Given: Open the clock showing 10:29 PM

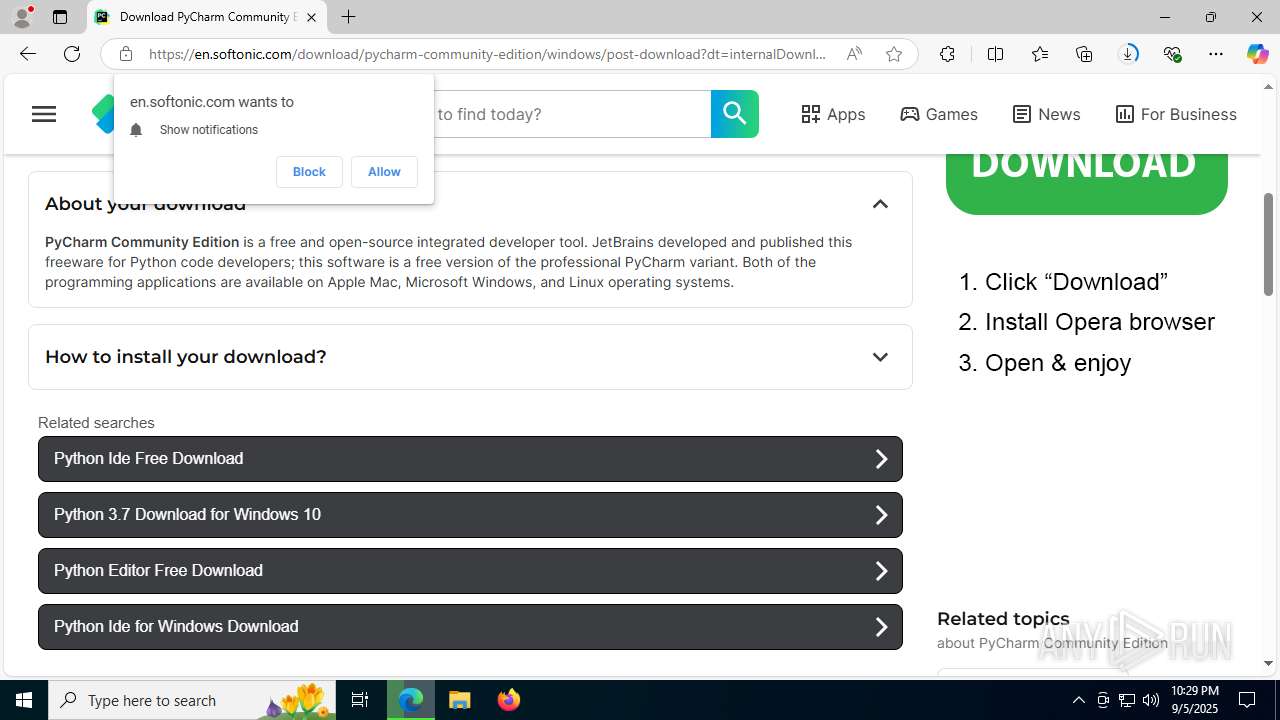Looking at the screenshot, I should click(x=1194, y=700).
